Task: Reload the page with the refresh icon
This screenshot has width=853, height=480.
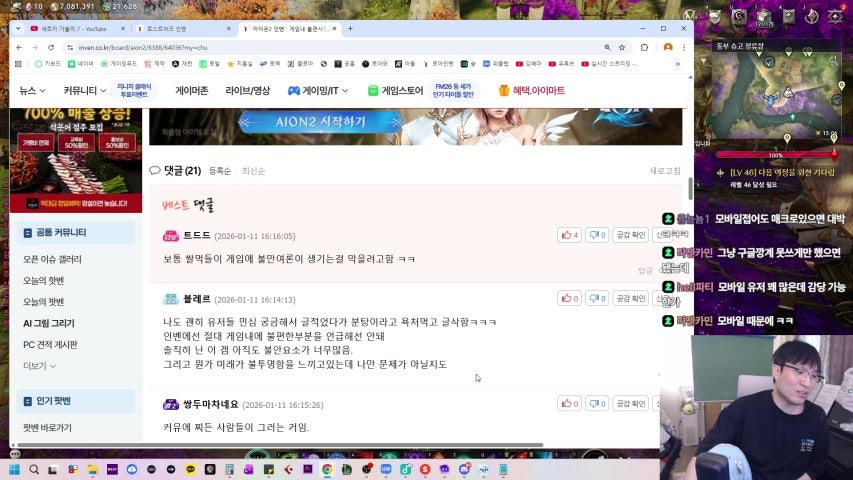Action: coord(51,48)
